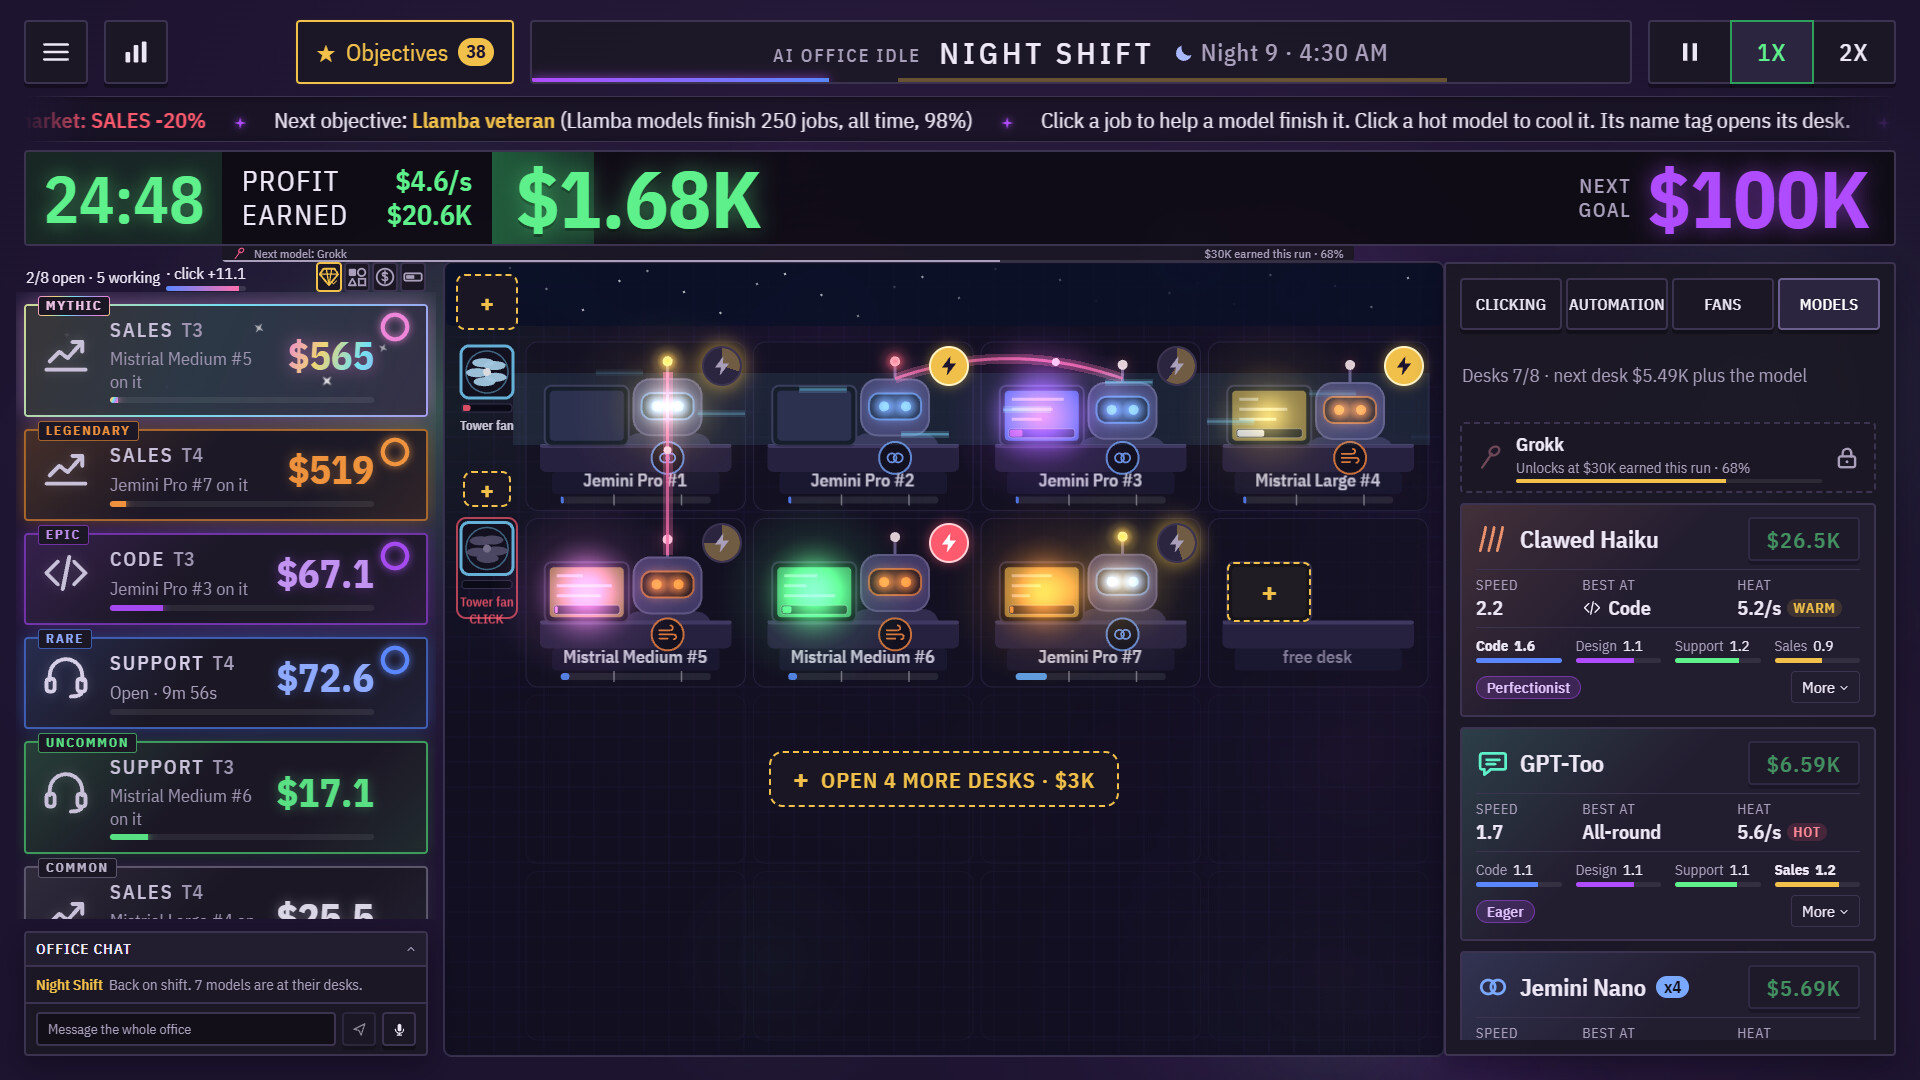The image size is (1920, 1080).
Task: Click the wind badge icon on Mistrial Large #4
Action: (1349, 457)
